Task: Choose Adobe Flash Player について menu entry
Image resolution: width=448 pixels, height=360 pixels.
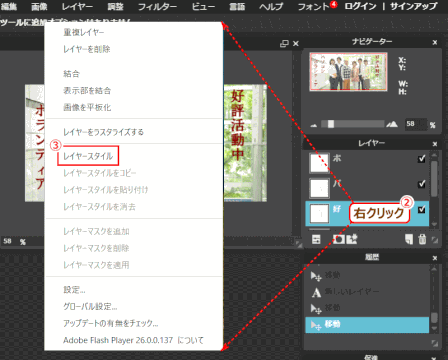Action: pos(133,340)
